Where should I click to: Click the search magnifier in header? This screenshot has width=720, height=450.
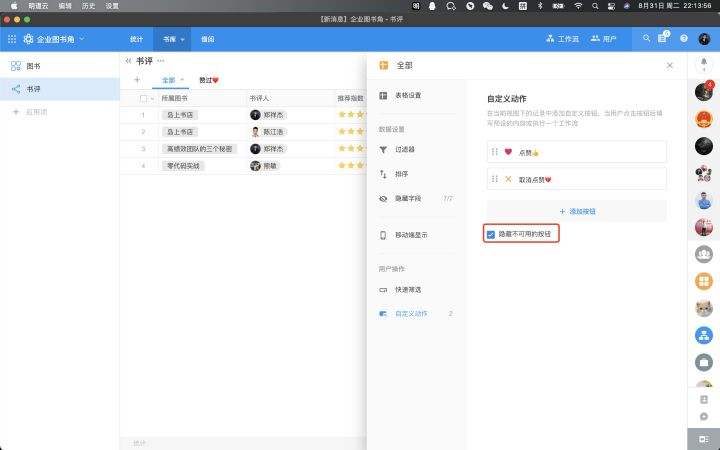pos(647,39)
